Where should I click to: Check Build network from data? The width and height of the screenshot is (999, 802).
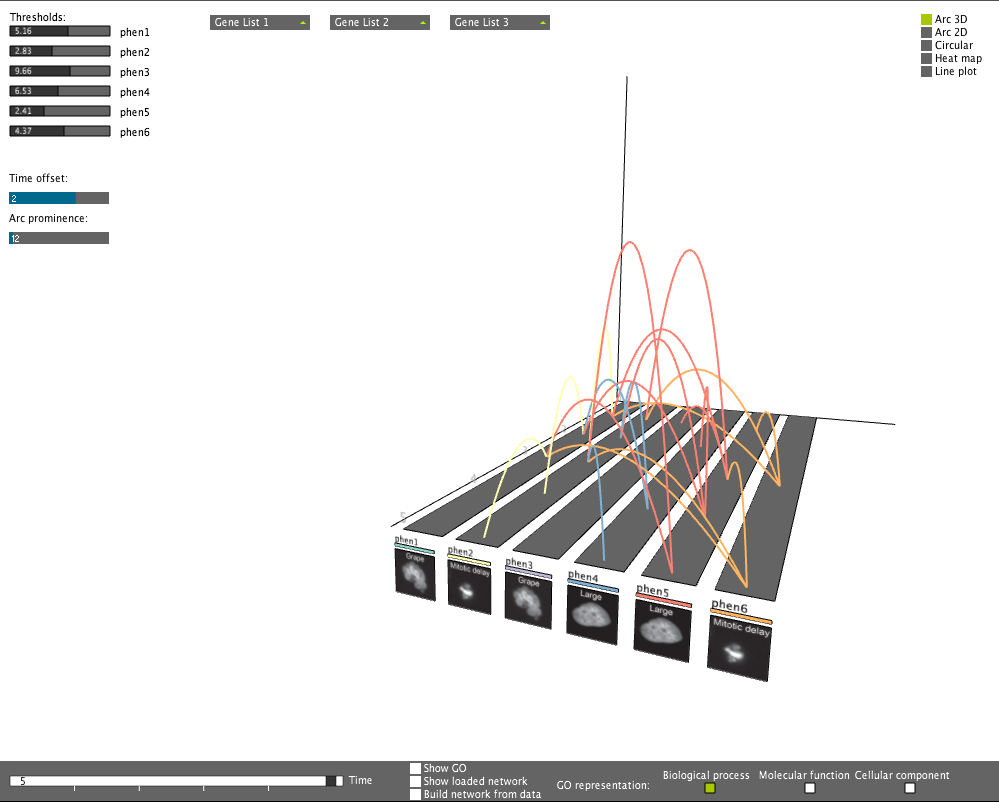coord(416,794)
